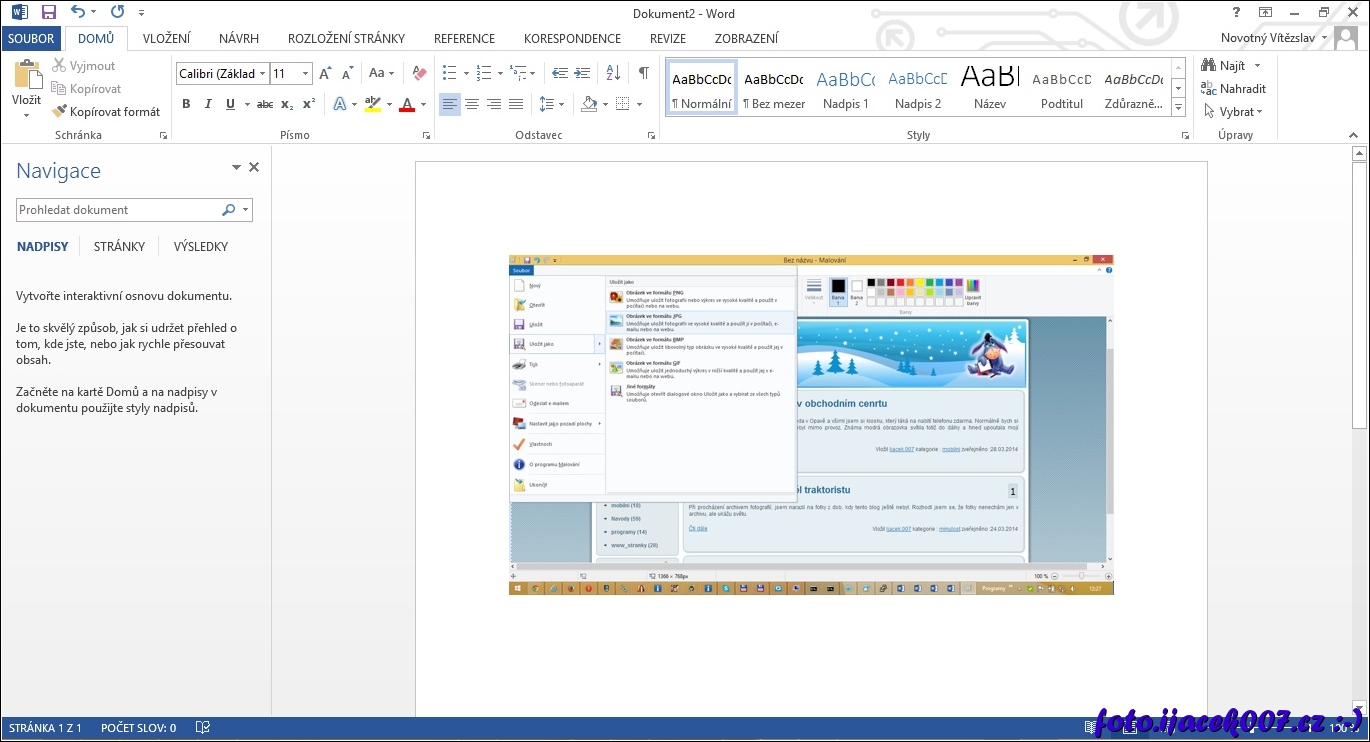Click the increase font size icon
1370x742 pixels.
(325, 73)
